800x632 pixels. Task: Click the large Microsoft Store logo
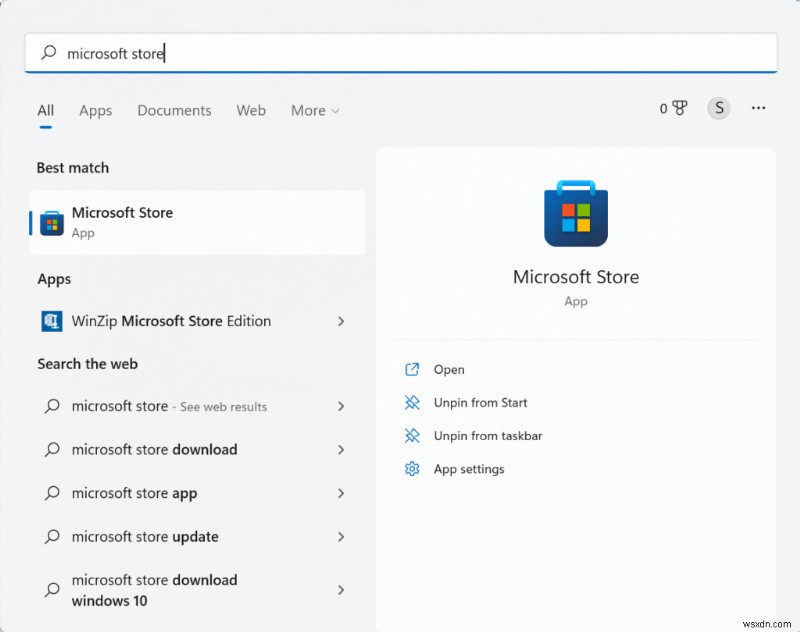(576, 213)
